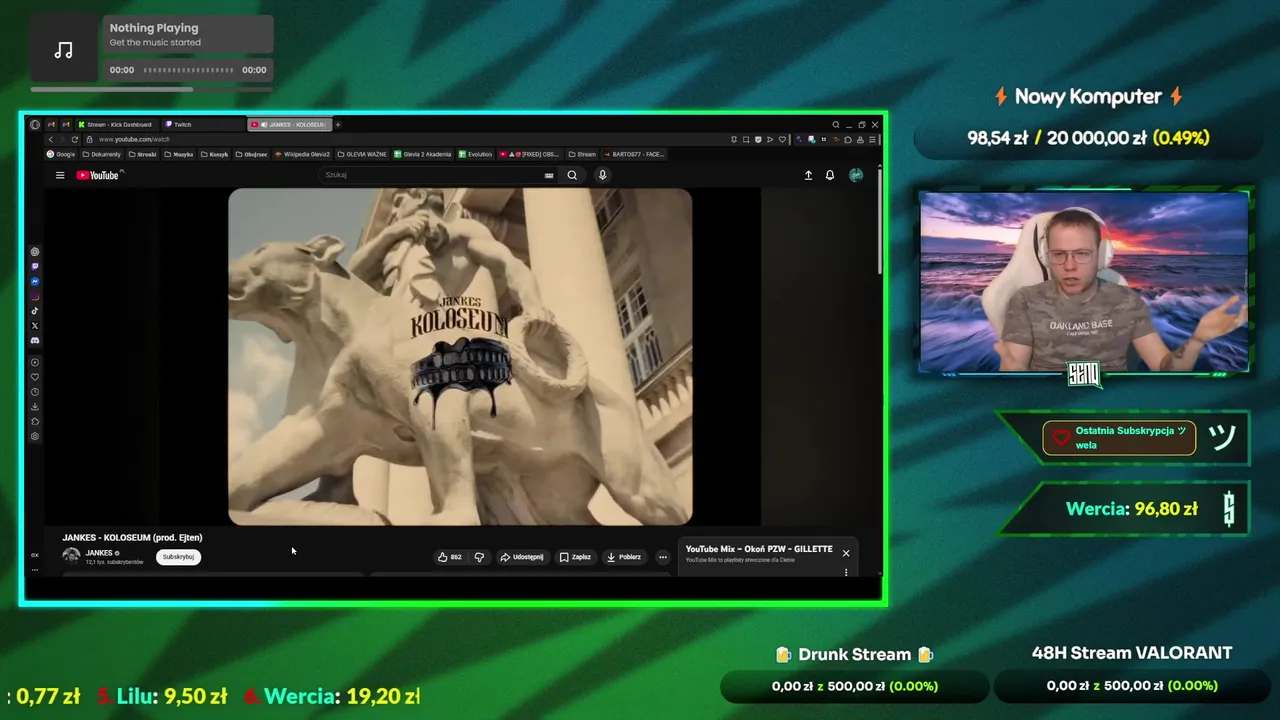This screenshot has width=1280, height=720.
Task: Open the Wikipedia Glevia2 bookmark
Action: click(302, 154)
